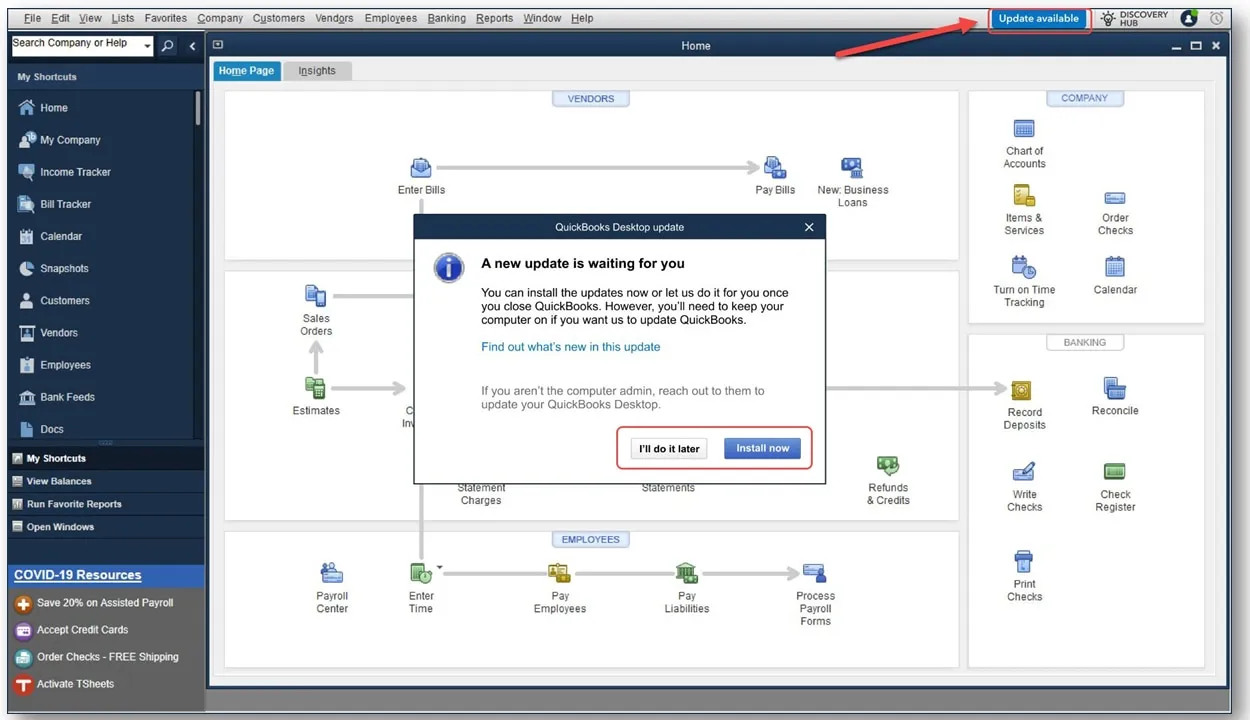This screenshot has height=720, width=1250.
Task: Open the Pay Bills icon
Action: [x=775, y=168]
